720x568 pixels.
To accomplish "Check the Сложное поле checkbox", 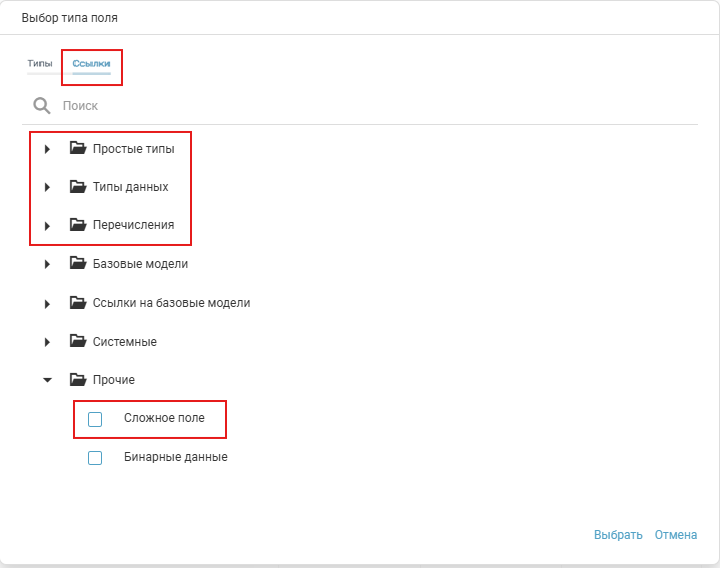I will pyautogui.click(x=95, y=419).
